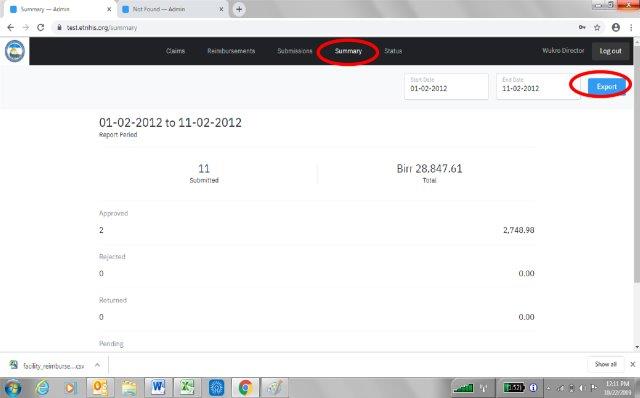
Task: Open Microsoft Excel from taskbar
Action: (x=187, y=387)
